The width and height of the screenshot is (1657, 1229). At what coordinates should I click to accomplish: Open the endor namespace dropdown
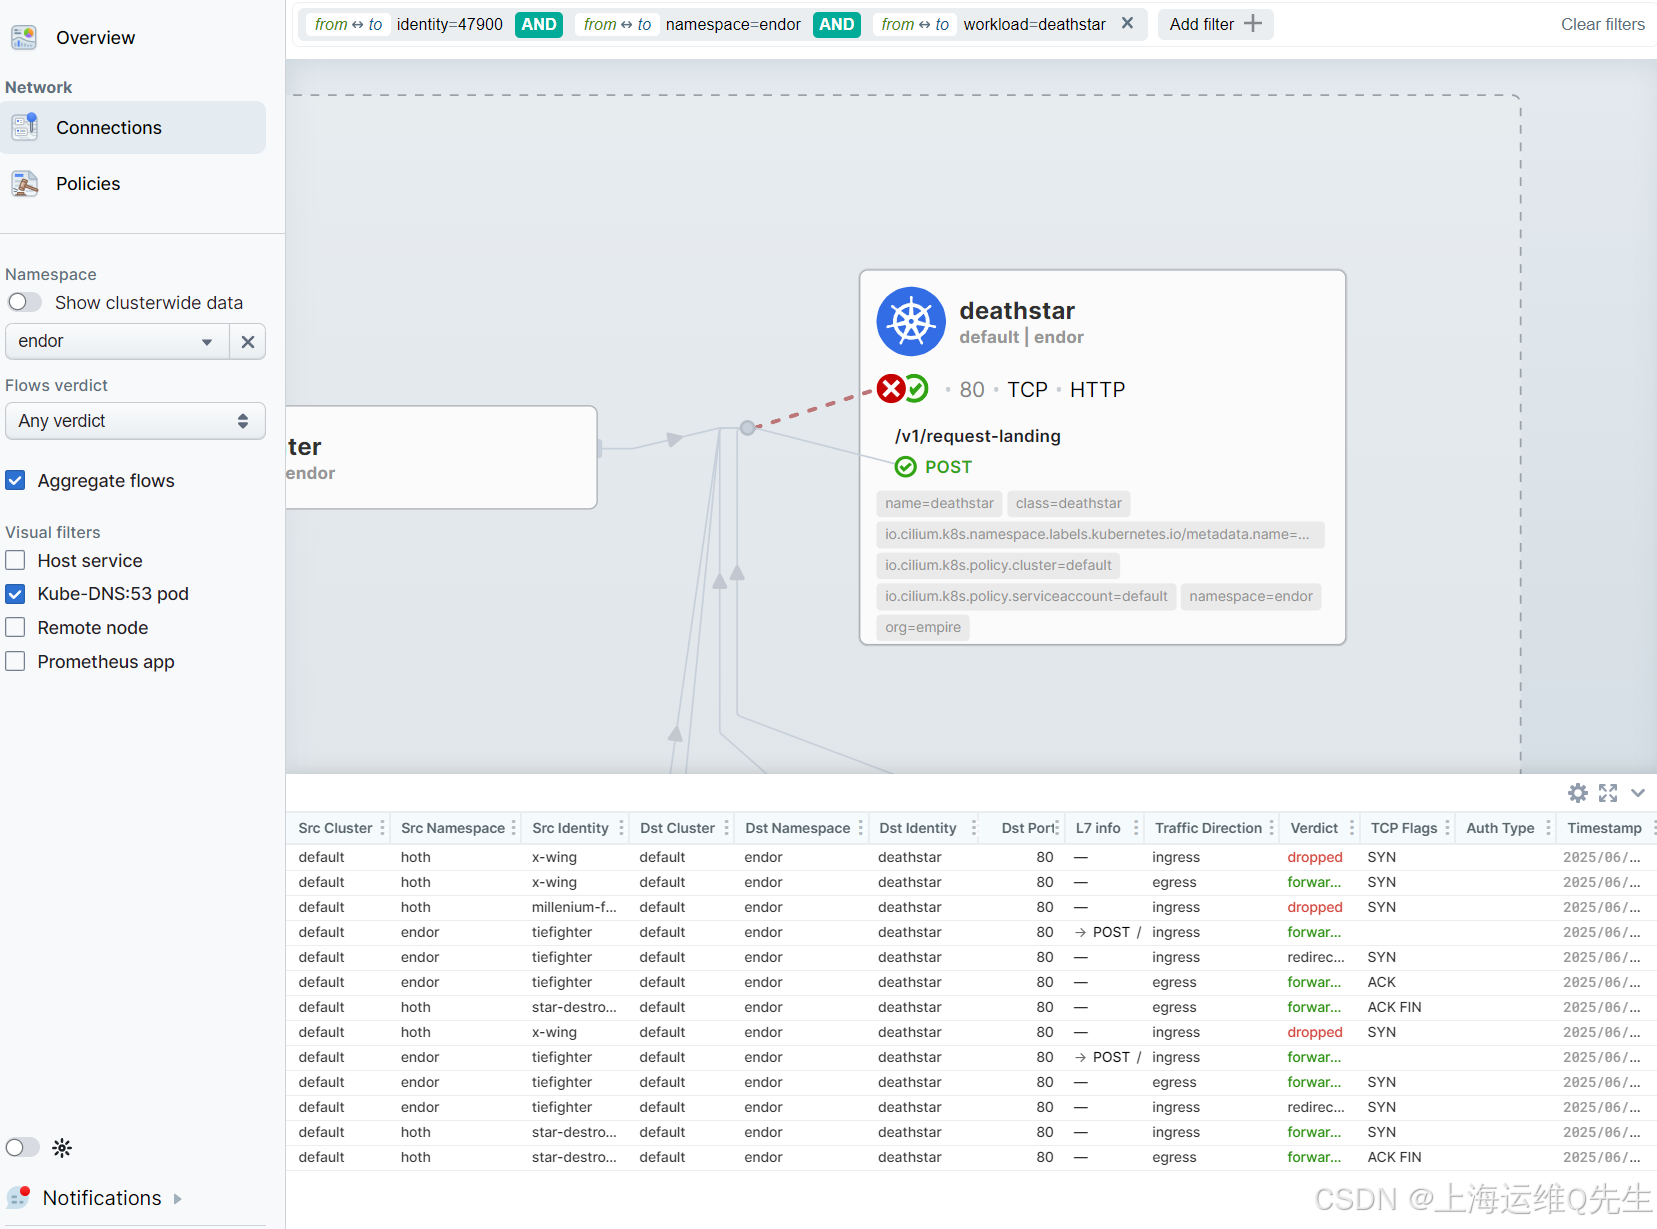[117, 341]
